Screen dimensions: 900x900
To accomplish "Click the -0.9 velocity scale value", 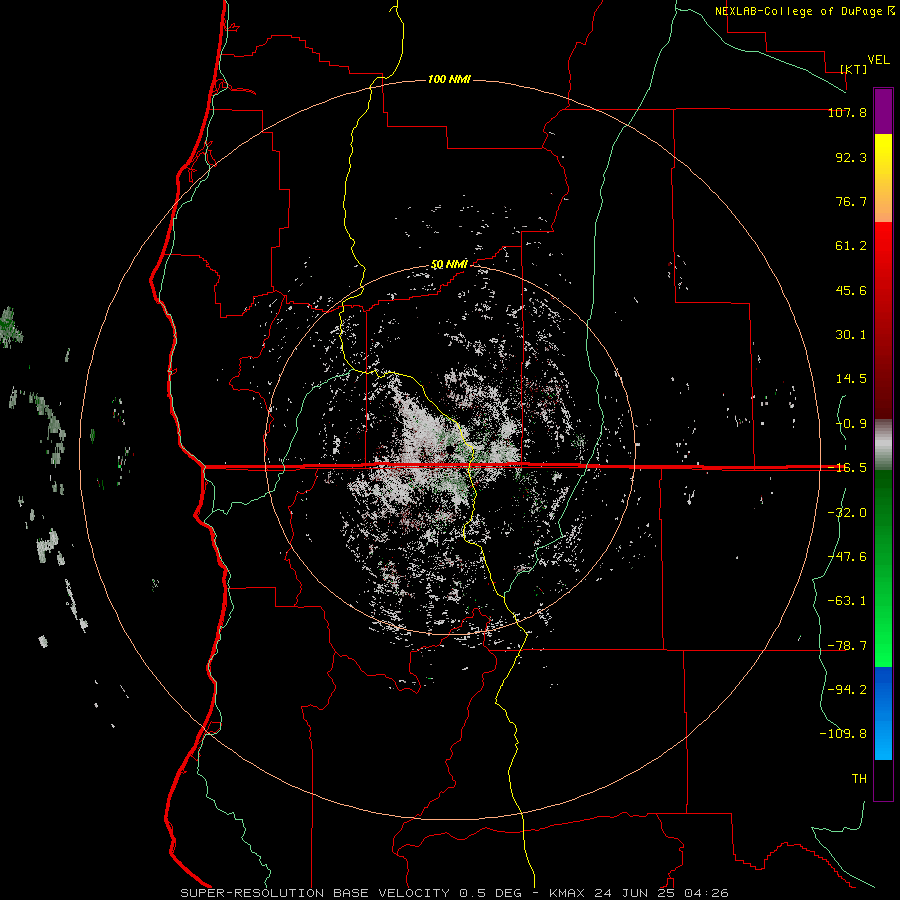I will [851, 424].
